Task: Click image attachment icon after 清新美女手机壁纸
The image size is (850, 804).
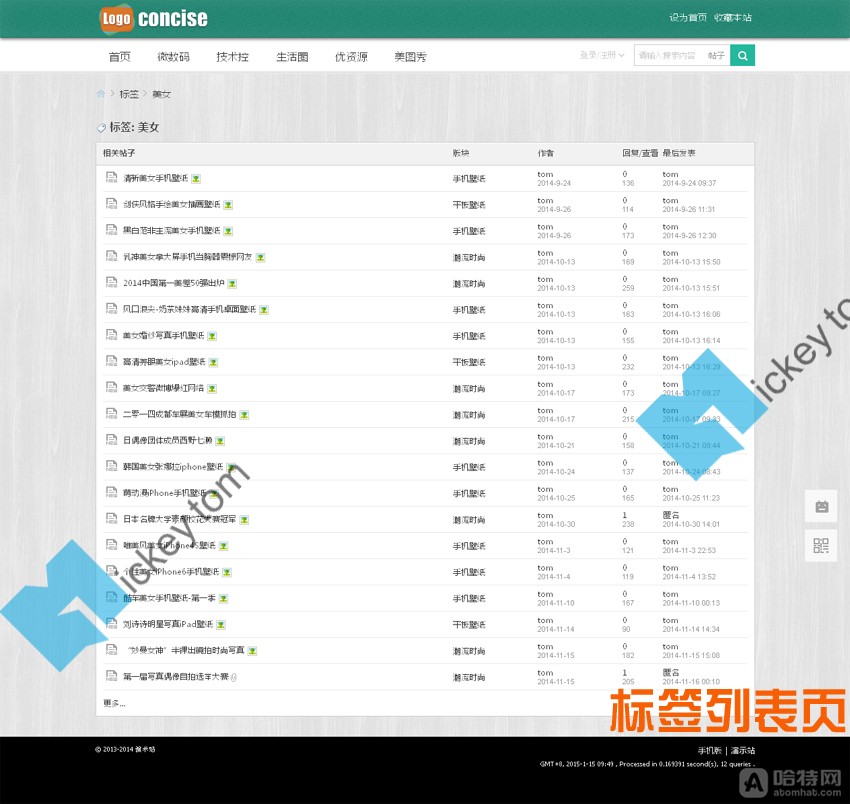Action: click(x=196, y=178)
